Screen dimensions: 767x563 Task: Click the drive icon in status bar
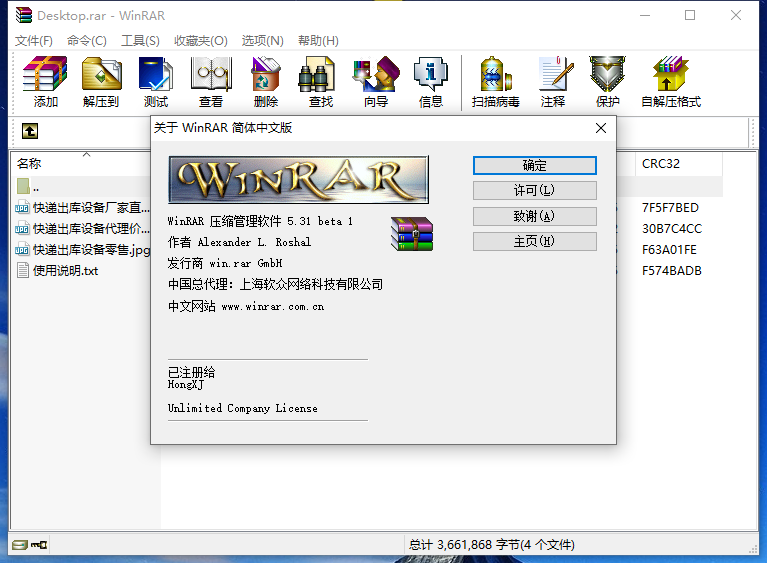click(20, 544)
